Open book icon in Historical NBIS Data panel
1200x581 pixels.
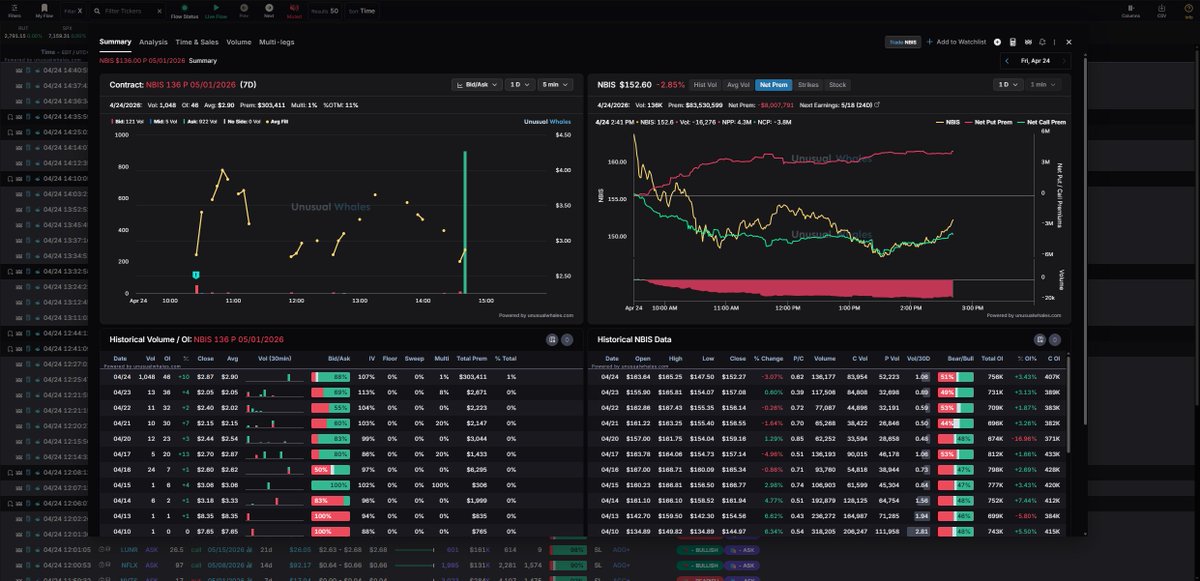[1040, 339]
